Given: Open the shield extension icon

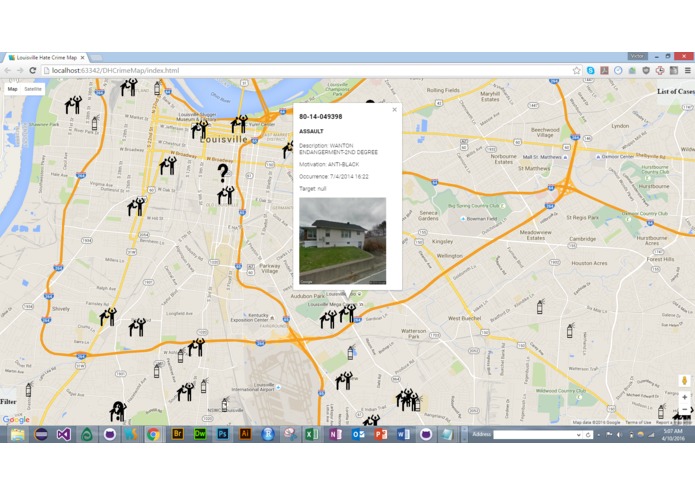Looking at the screenshot, I should (646, 70).
